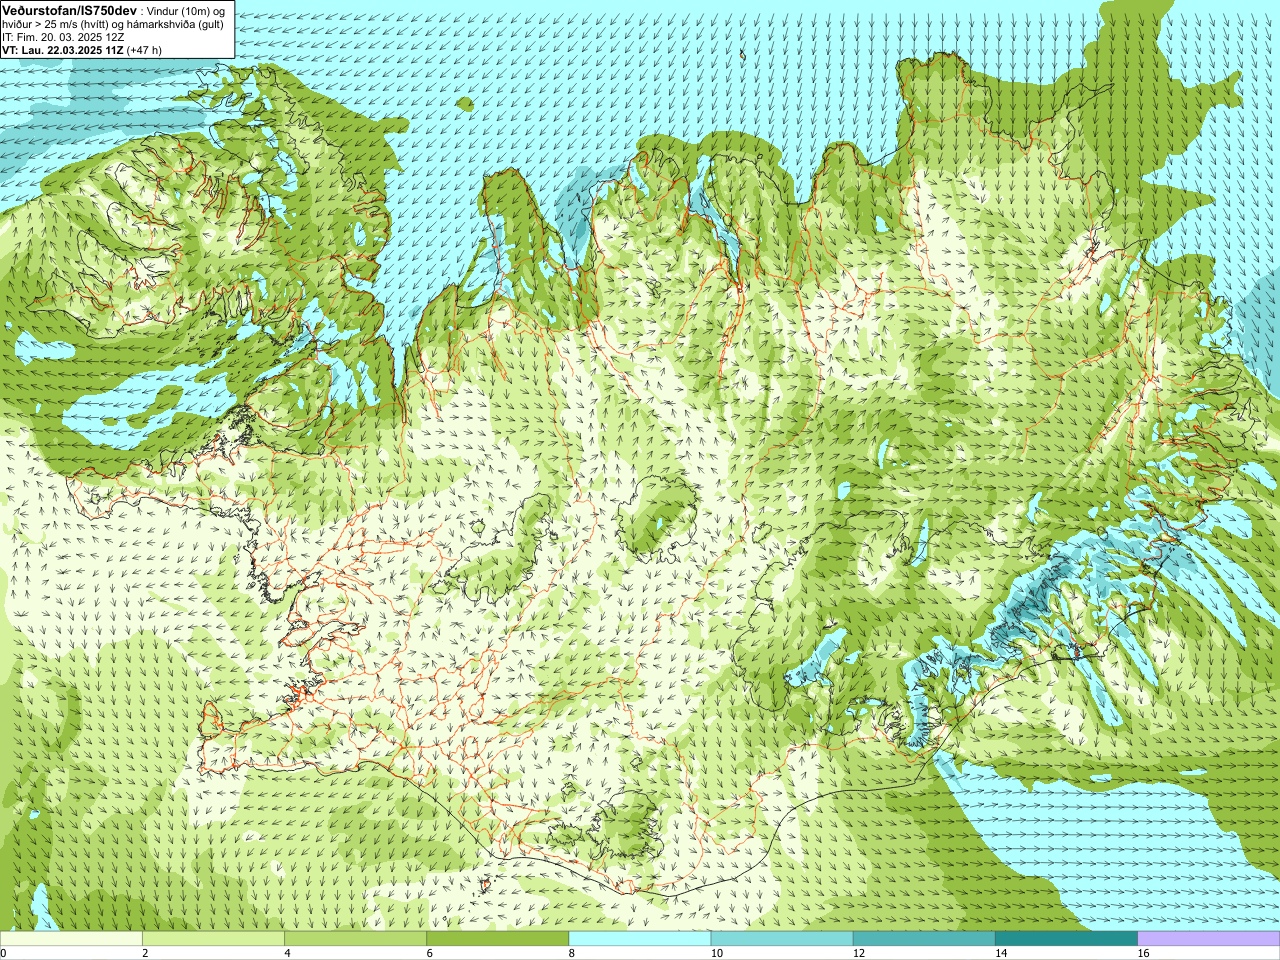The image size is (1280, 960).
Task: Click the scale label "2"
Action: (x=145, y=953)
